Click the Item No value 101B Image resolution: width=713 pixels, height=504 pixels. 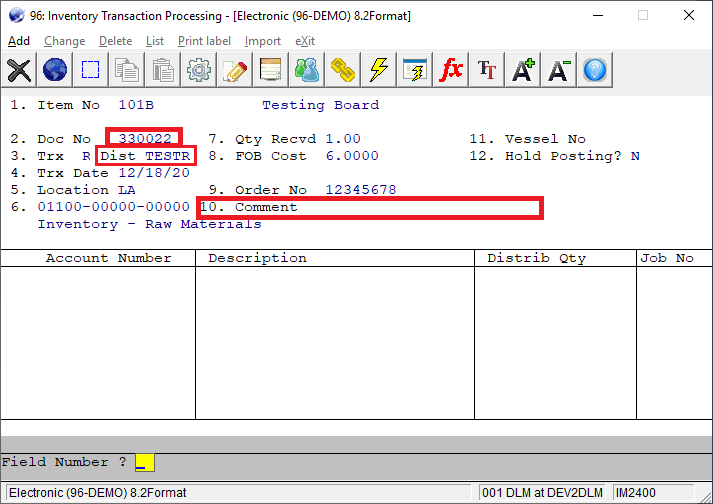tap(136, 105)
